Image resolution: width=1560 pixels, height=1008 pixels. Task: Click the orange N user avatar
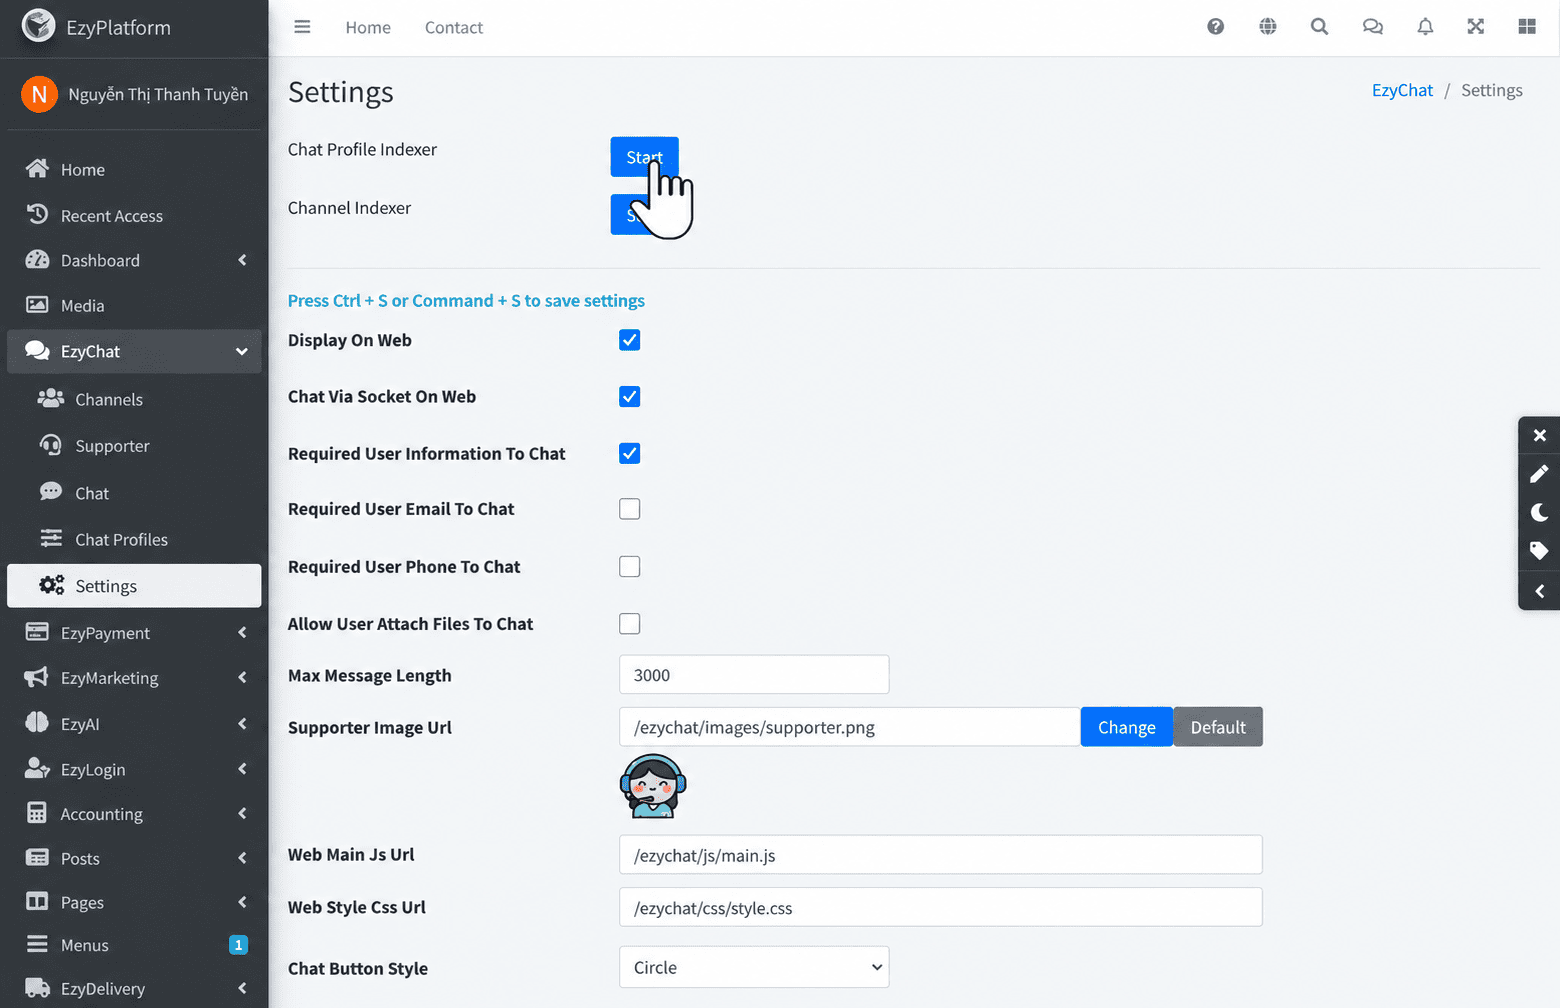(x=39, y=94)
